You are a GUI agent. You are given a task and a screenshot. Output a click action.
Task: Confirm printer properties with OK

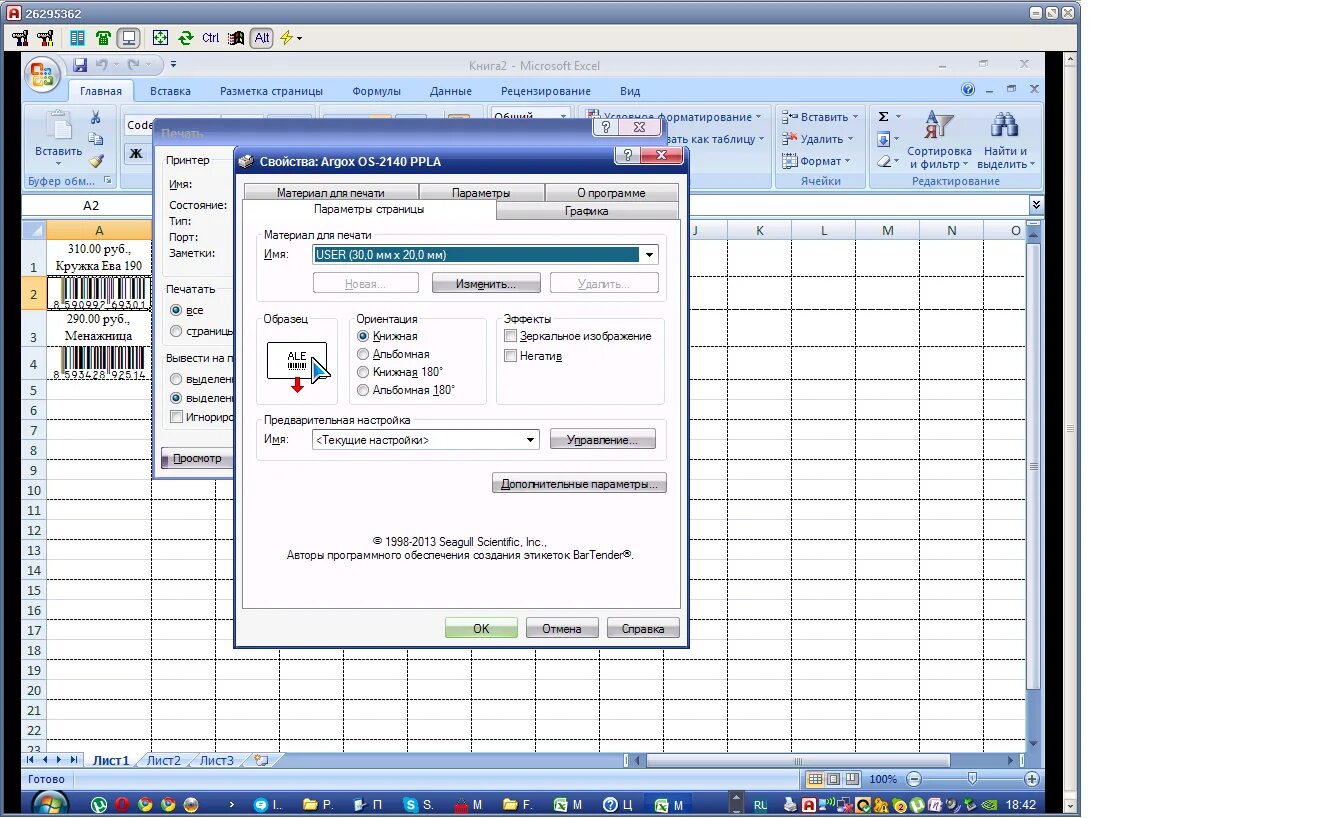[x=481, y=629]
